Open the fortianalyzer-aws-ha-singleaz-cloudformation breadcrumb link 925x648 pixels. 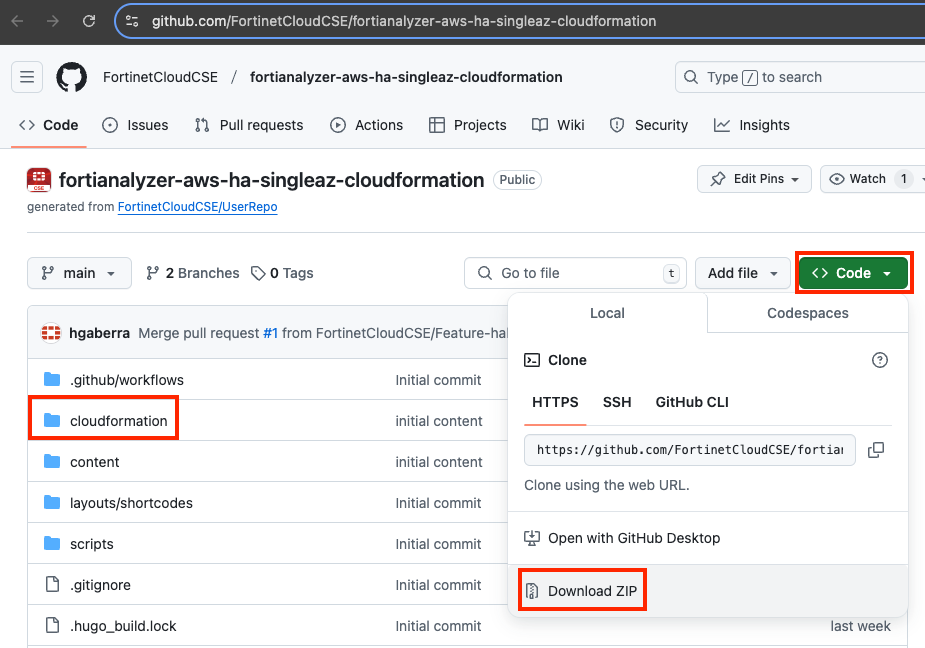pyautogui.click(x=406, y=77)
